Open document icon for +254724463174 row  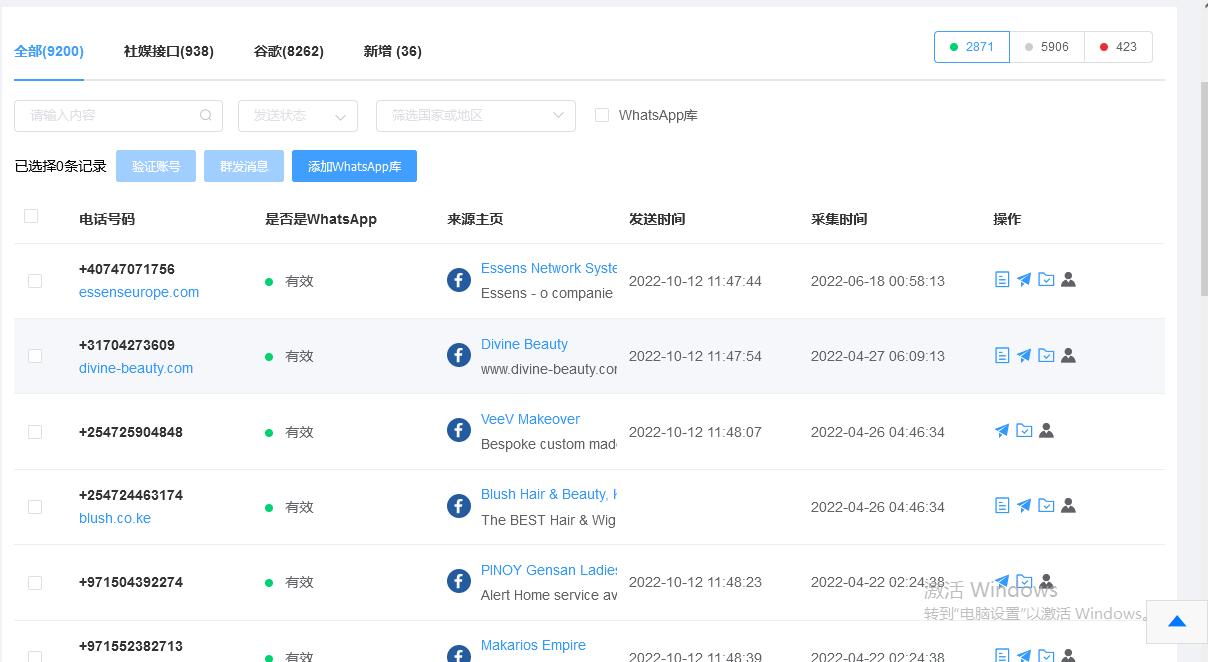click(1002, 506)
